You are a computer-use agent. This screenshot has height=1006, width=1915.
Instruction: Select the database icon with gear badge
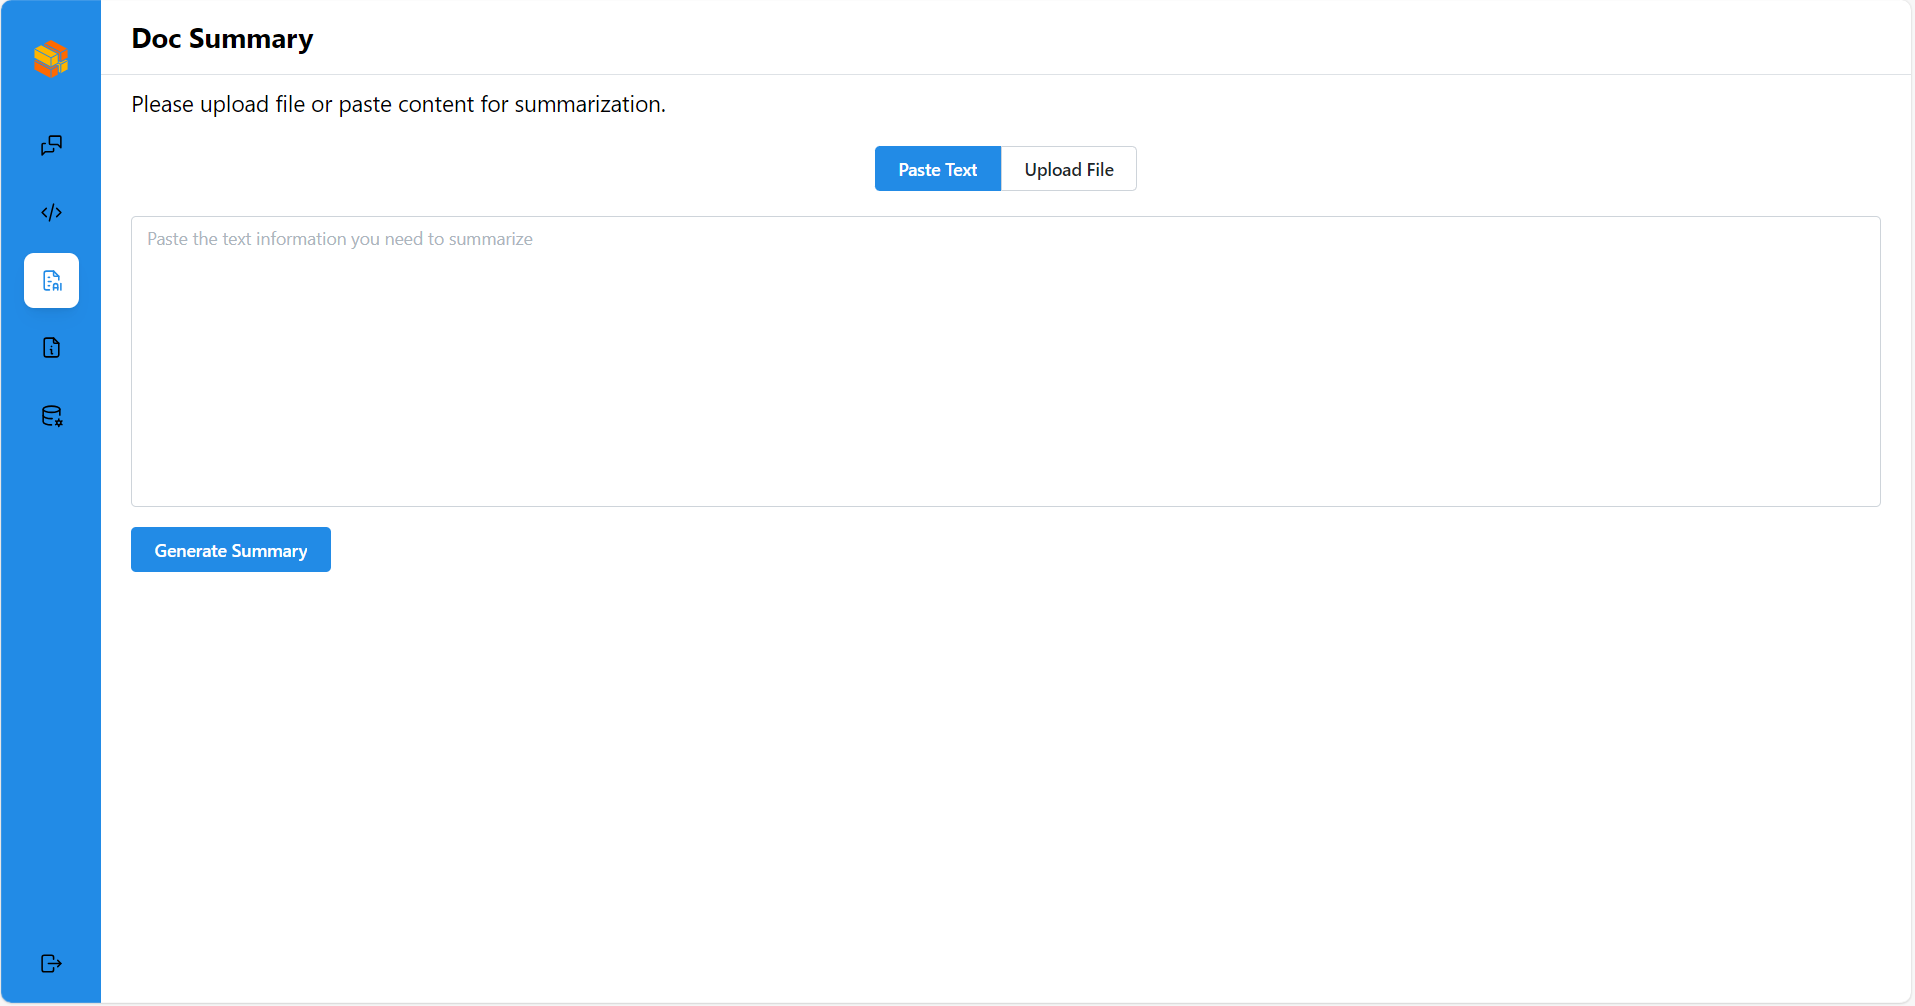coord(51,416)
